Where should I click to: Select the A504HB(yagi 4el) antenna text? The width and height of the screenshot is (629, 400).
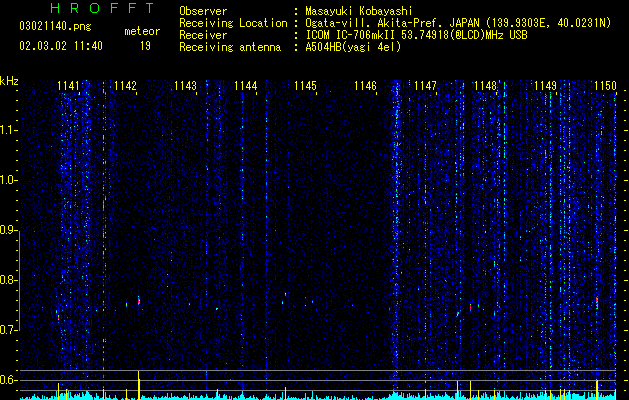pos(353,47)
